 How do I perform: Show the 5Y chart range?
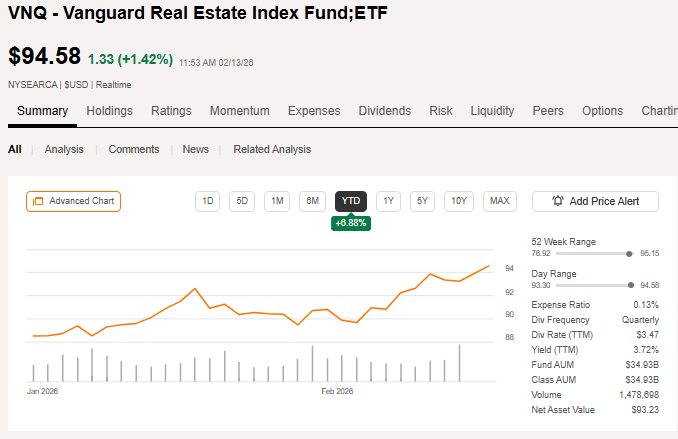pyautogui.click(x=423, y=201)
